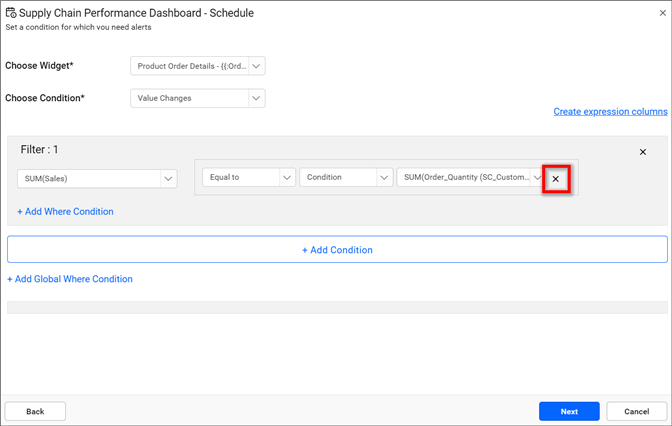Select the SUM(Sales) field box
This screenshot has width=672, height=426.
coord(88,178)
